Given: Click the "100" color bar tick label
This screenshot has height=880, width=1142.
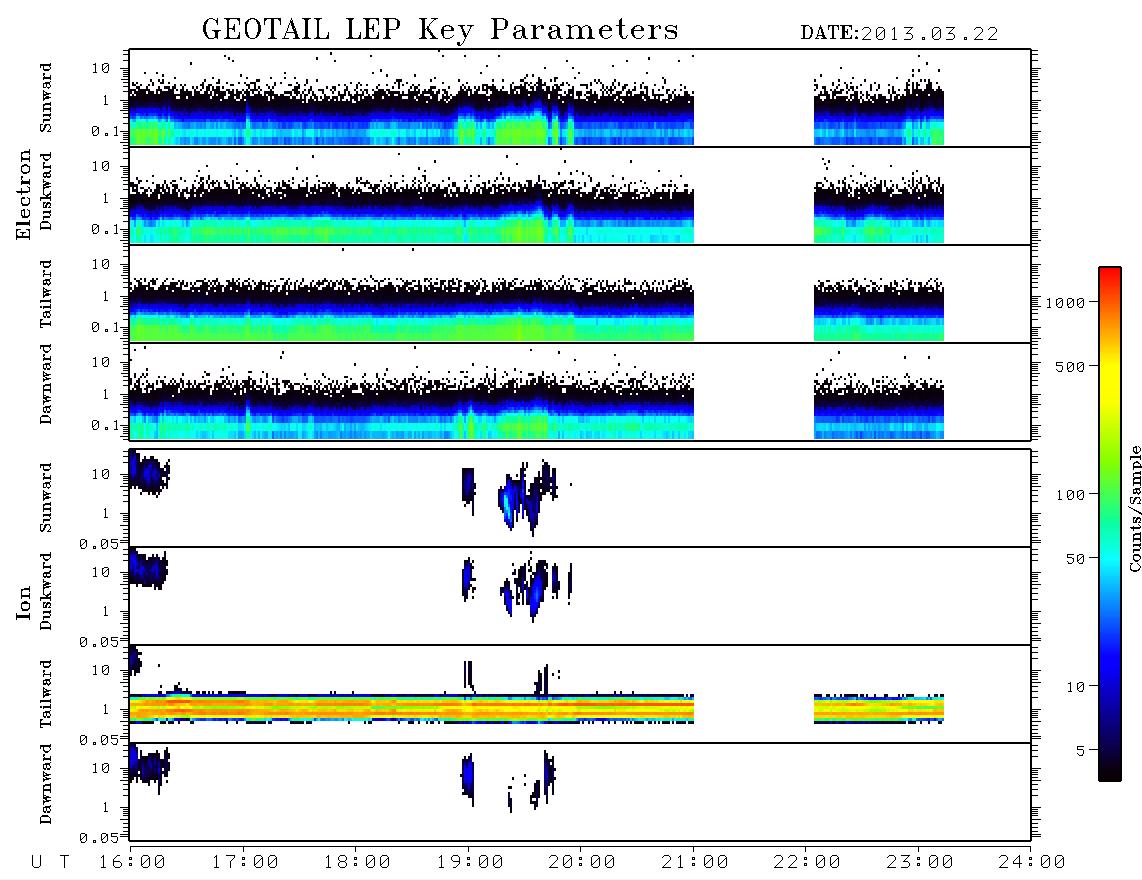Looking at the screenshot, I should [1070, 495].
